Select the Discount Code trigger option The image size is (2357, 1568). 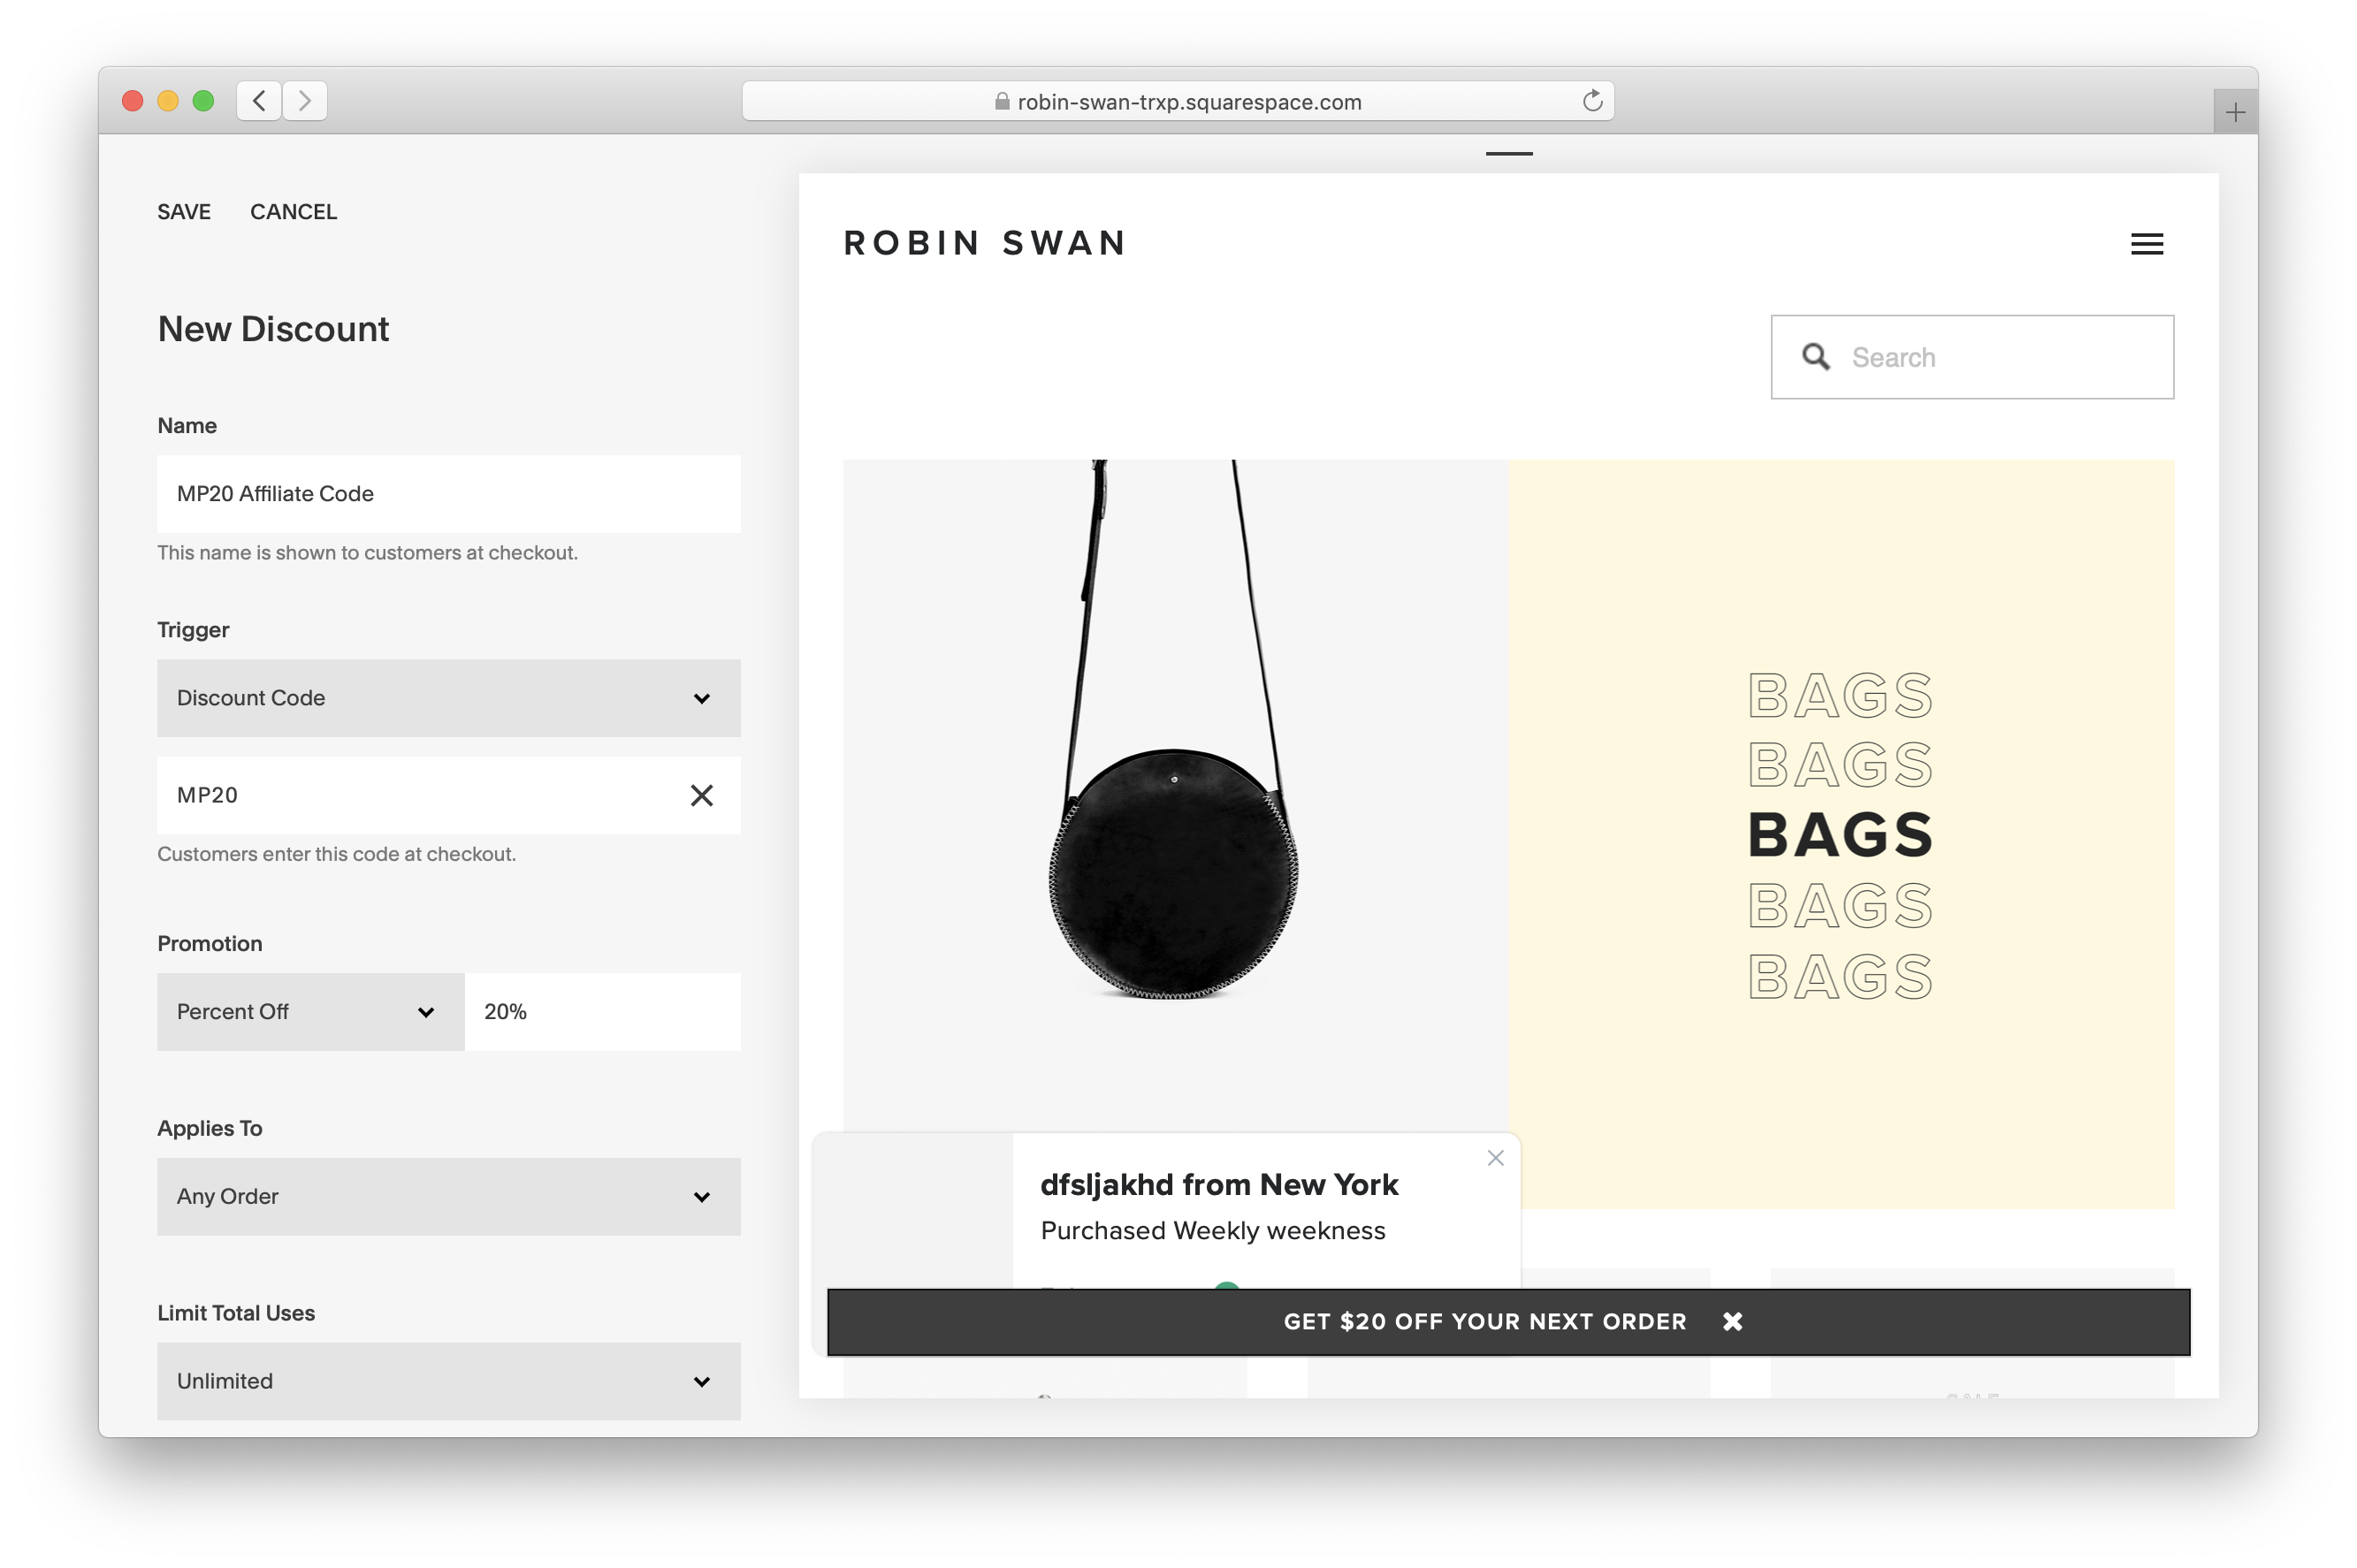[x=443, y=698]
